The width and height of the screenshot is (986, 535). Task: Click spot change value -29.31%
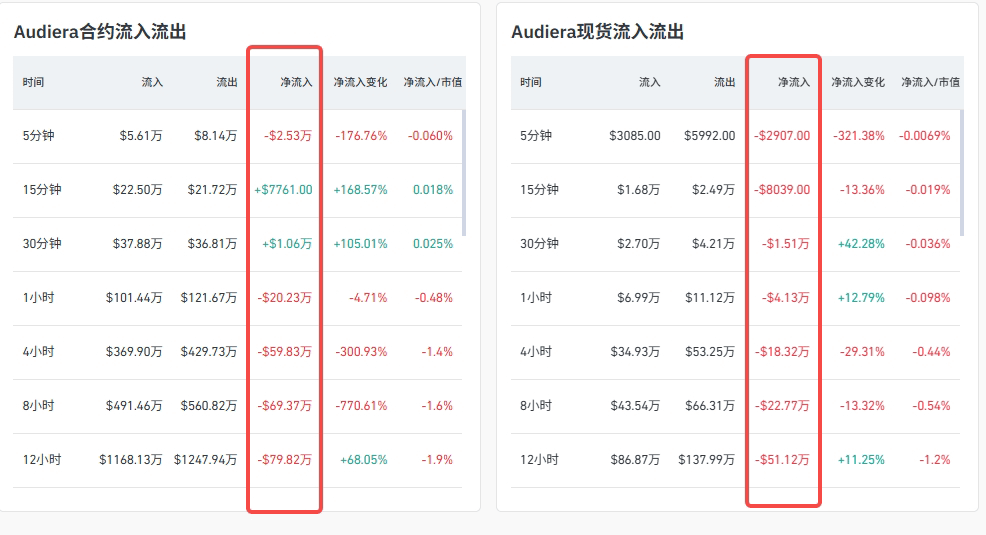click(x=862, y=352)
